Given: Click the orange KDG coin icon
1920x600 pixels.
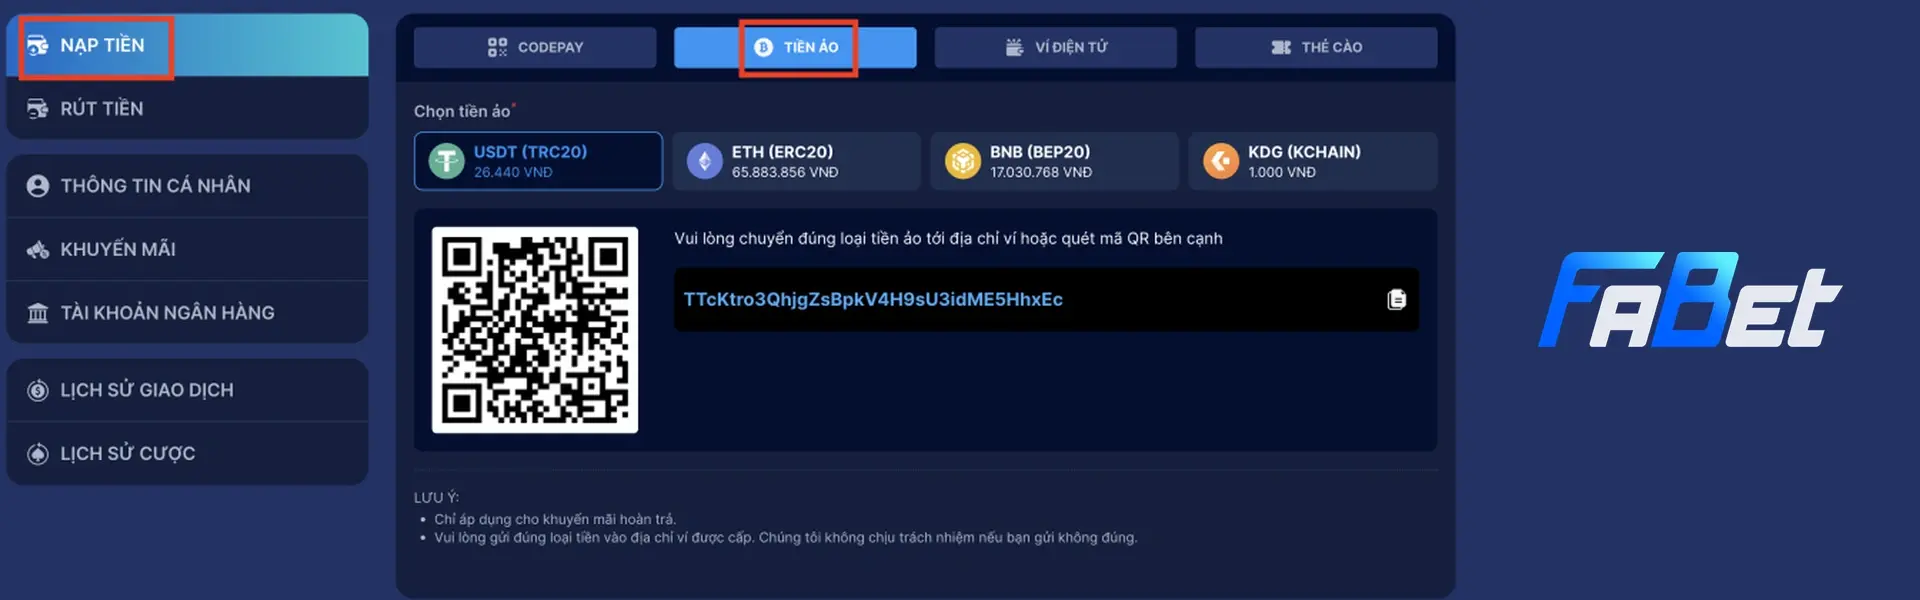Looking at the screenshot, I should click(x=1221, y=161).
